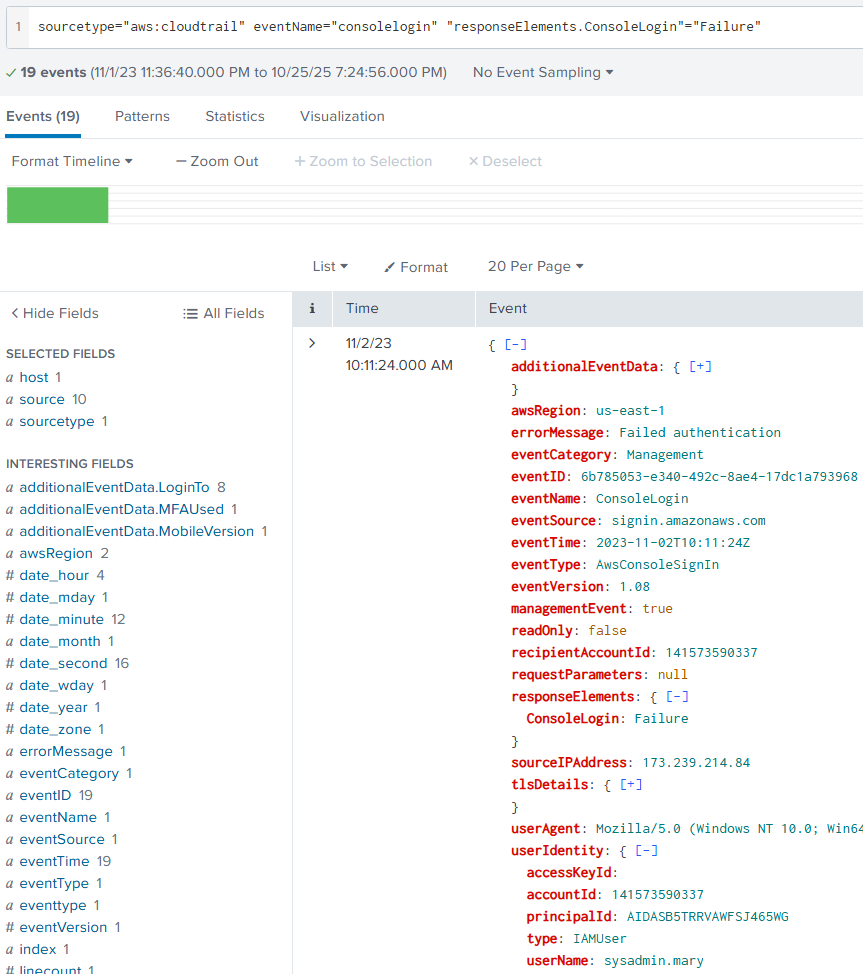The width and height of the screenshot is (863, 974).
Task: Open 20 Per Page dropdown
Action: 535,266
